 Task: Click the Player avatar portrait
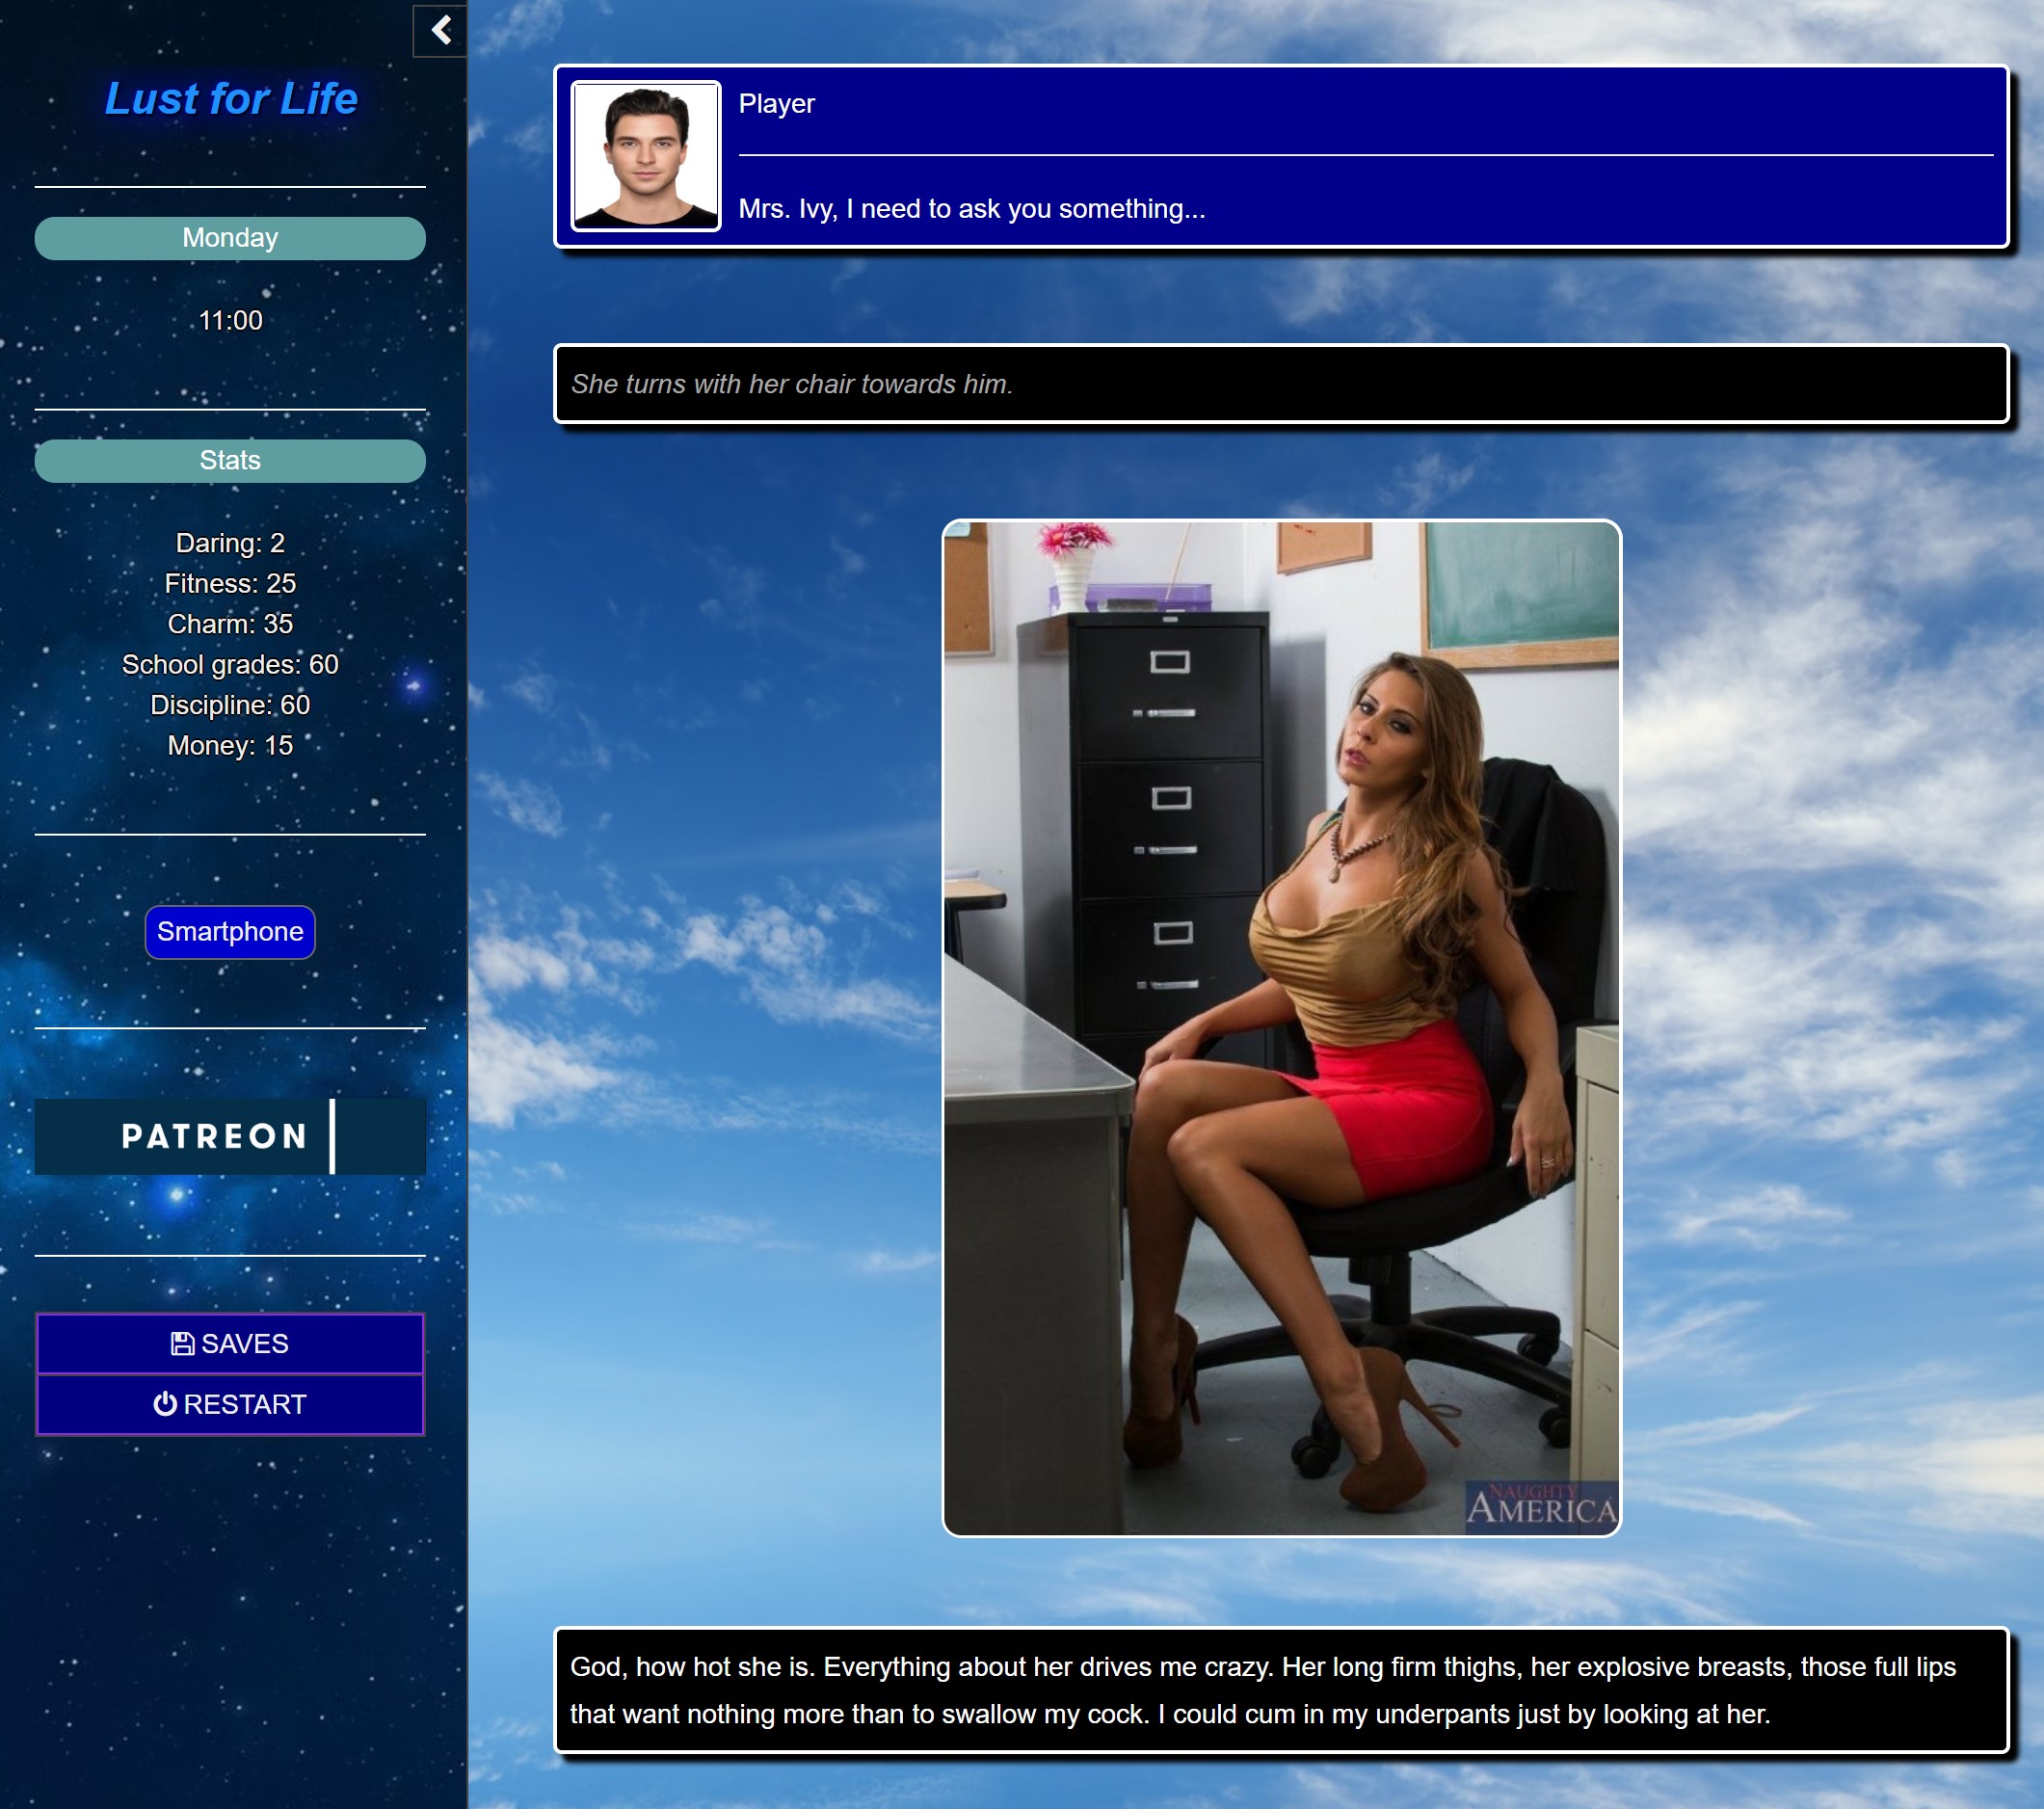point(646,156)
